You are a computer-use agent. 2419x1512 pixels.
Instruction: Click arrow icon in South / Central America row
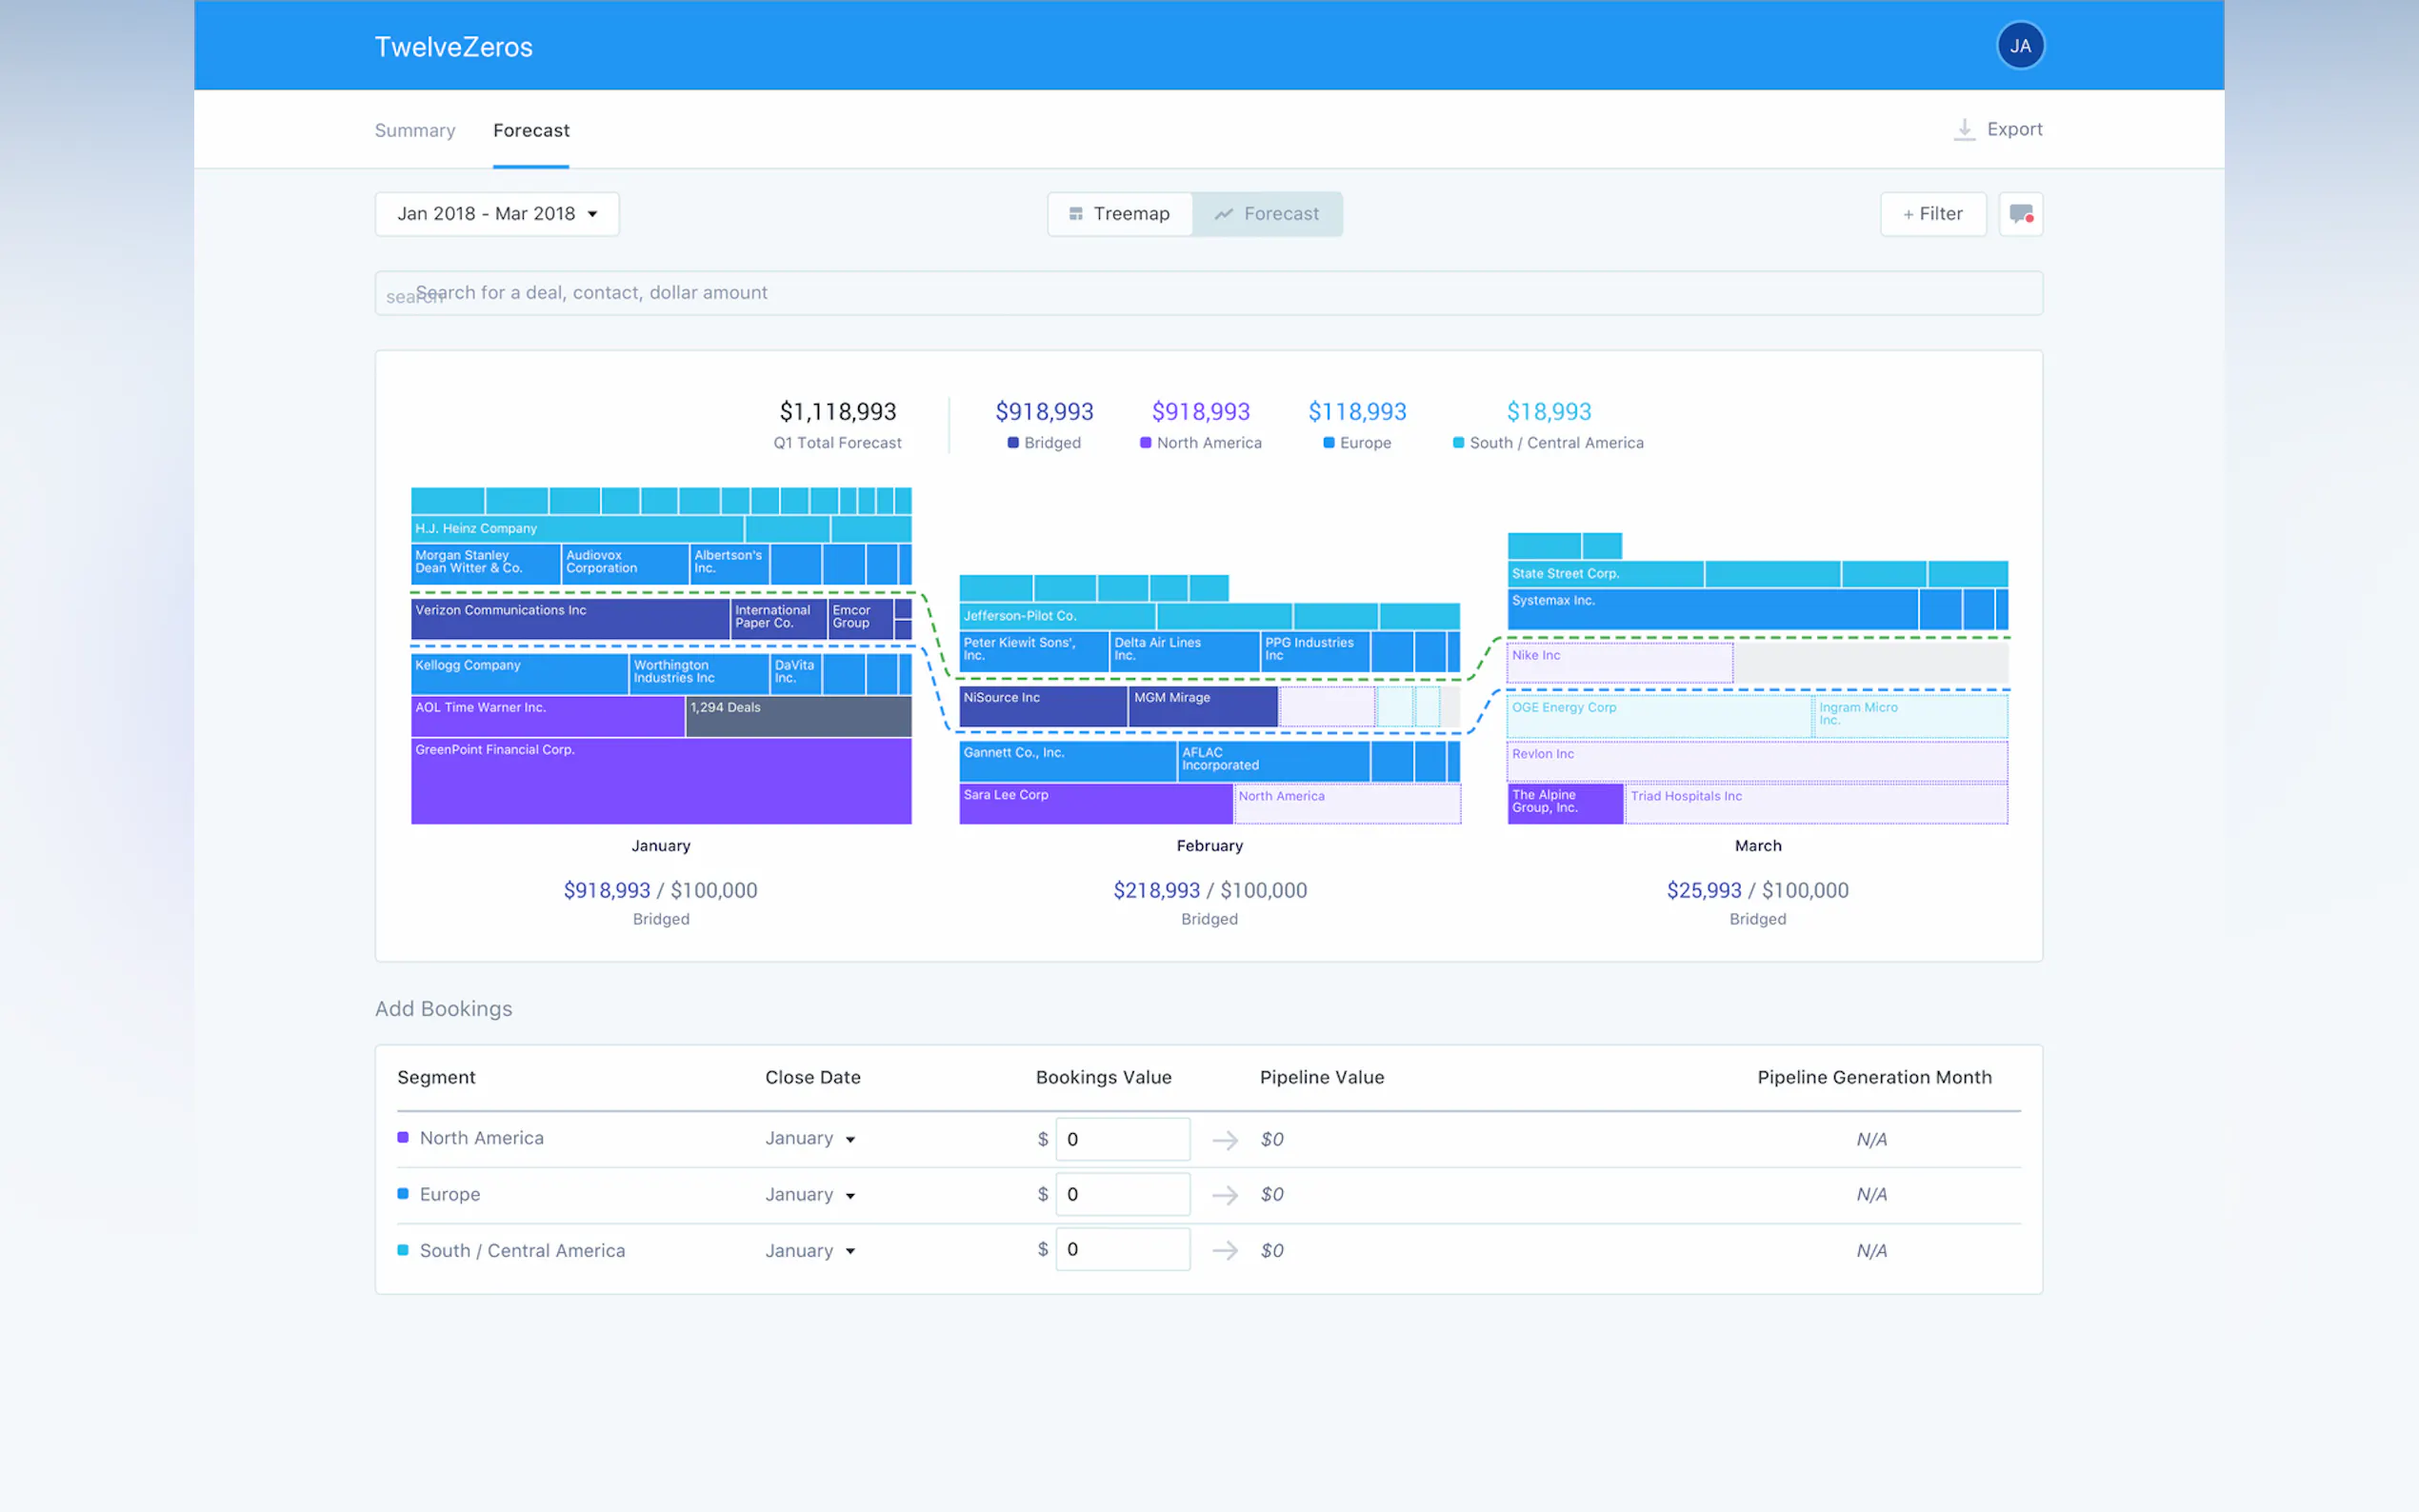1225,1250
